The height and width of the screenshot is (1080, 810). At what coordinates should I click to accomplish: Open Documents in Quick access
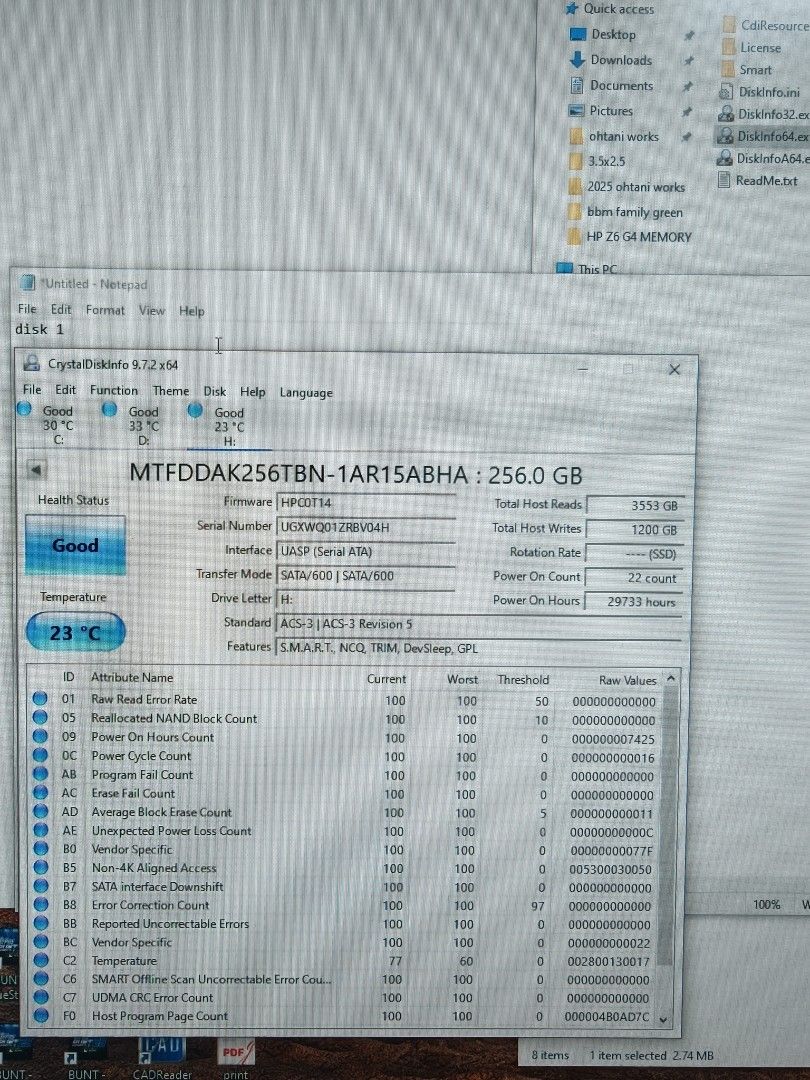pos(621,85)
